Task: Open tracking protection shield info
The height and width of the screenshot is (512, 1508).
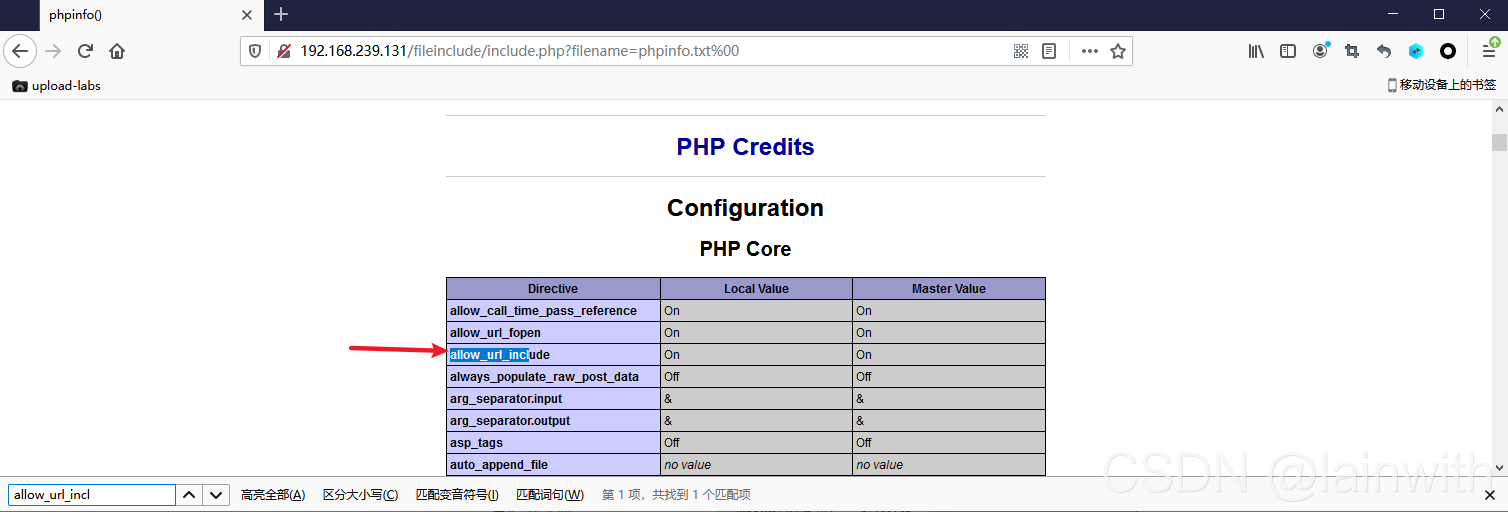Action: point(255,51)
